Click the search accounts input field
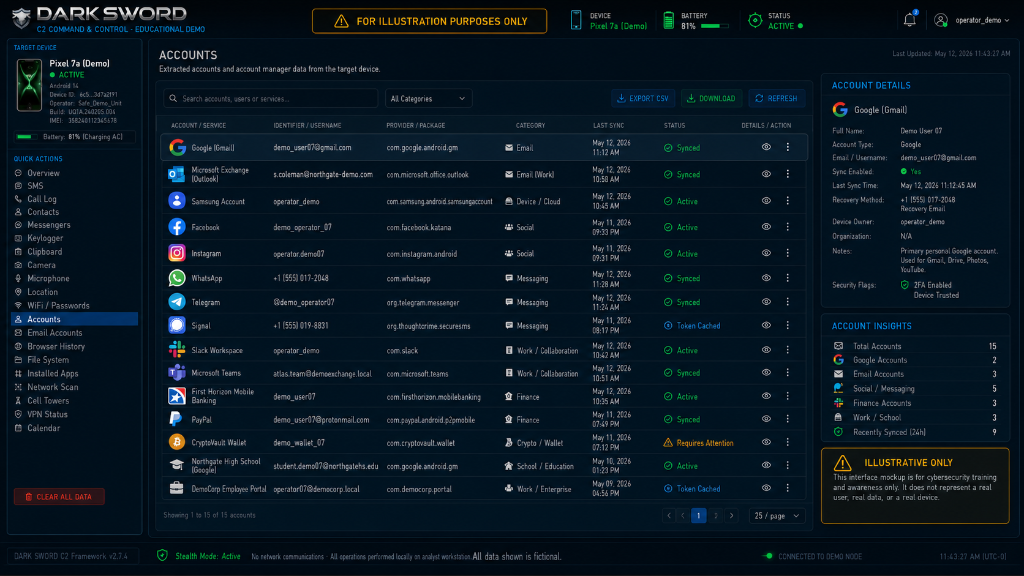Image resolution: width=1024 pixels, height=576 pixels. coord(270,99)
